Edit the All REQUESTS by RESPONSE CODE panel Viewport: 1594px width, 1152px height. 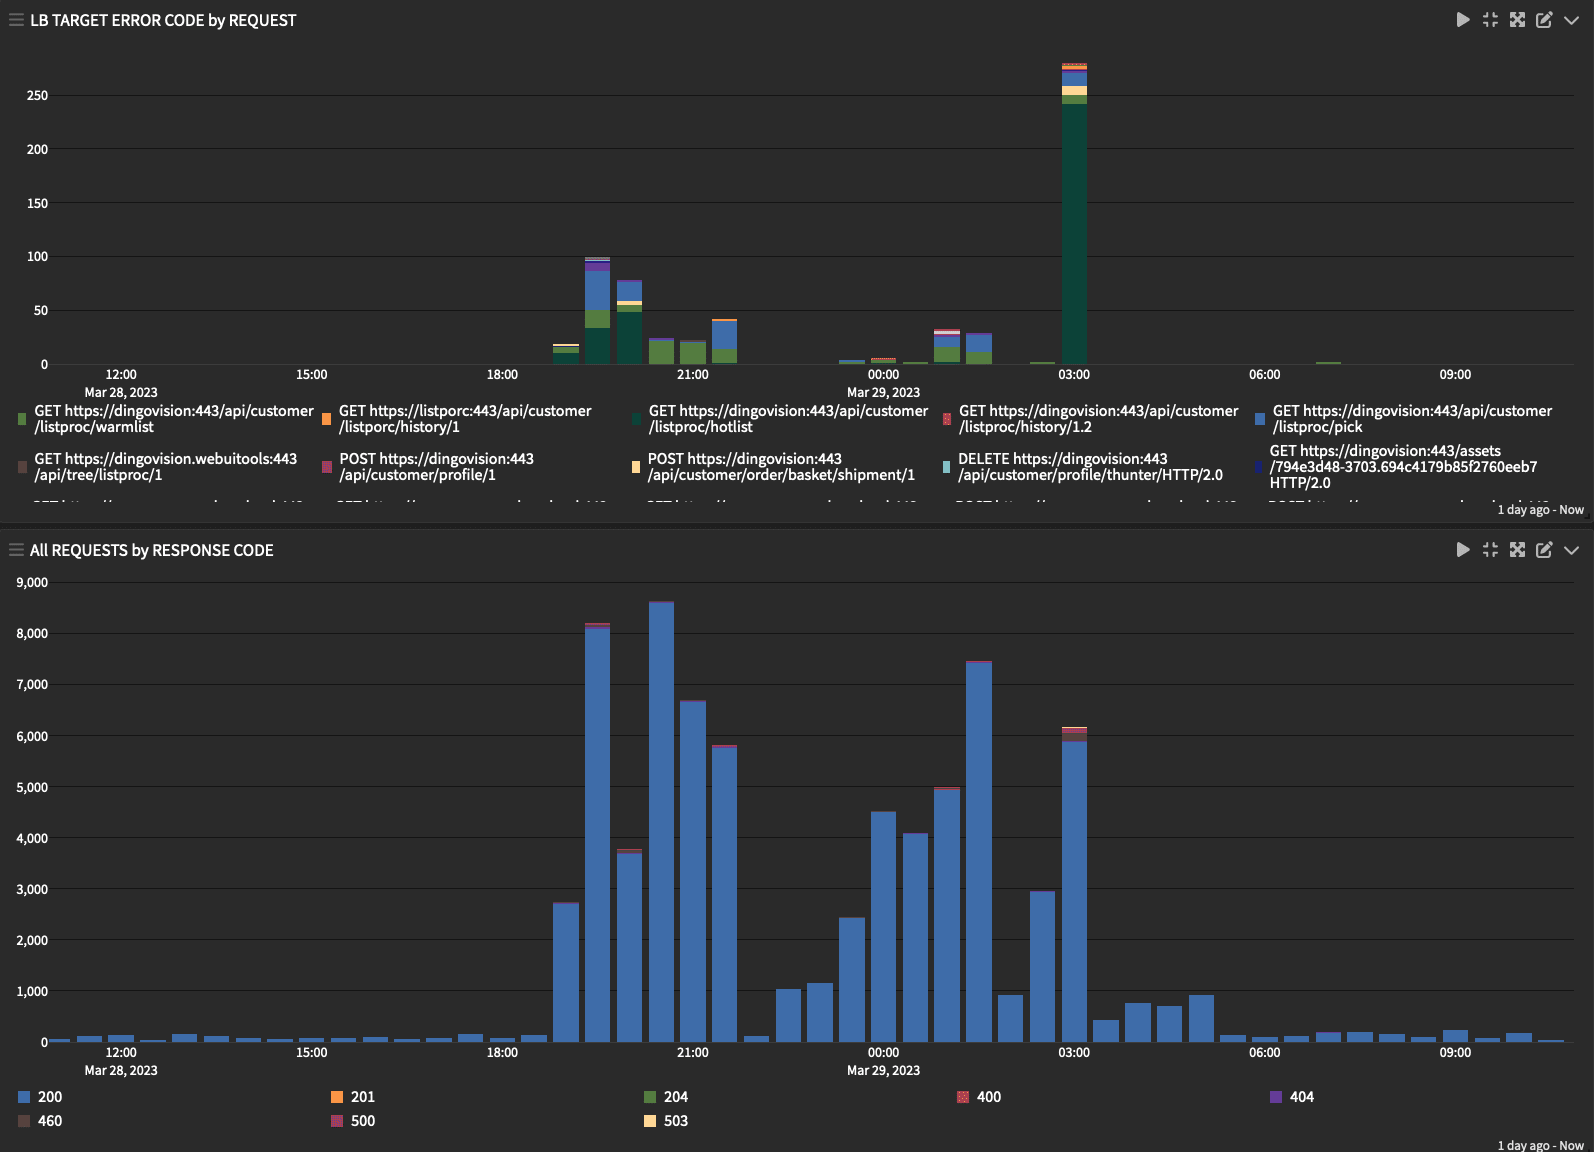tap(1544, 550)
